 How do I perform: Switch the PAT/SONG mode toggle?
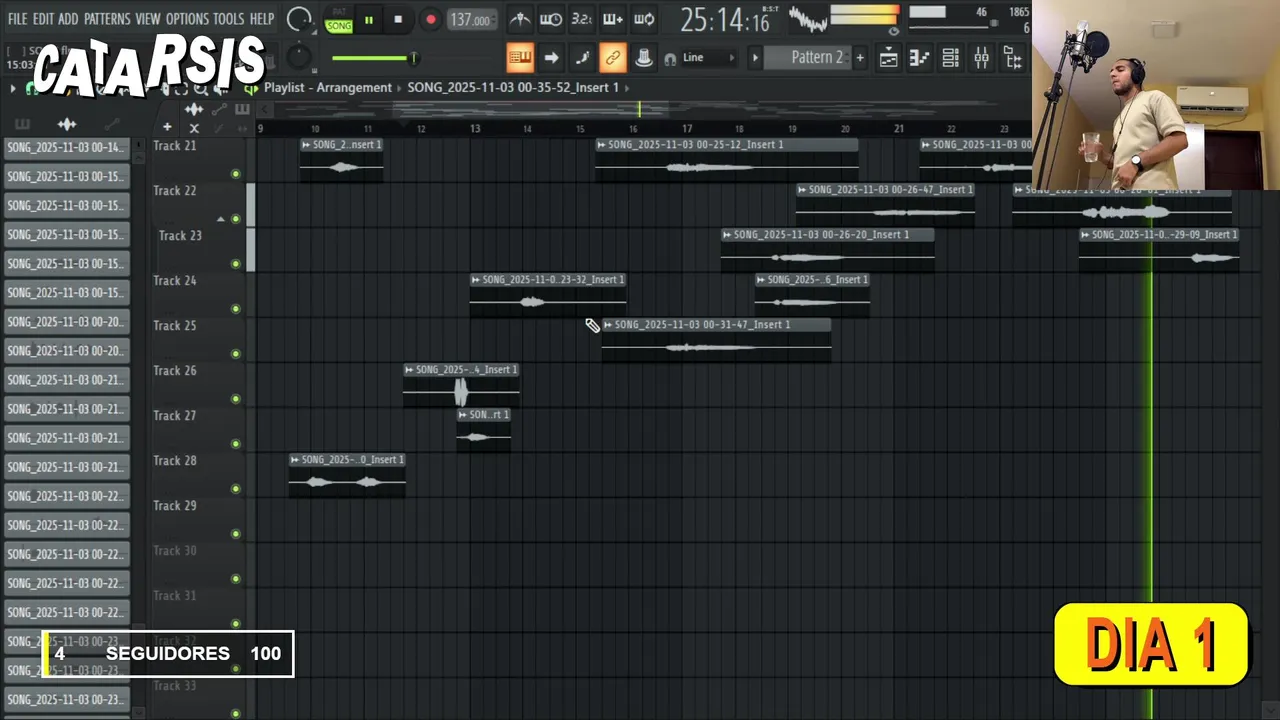point(339,20)
